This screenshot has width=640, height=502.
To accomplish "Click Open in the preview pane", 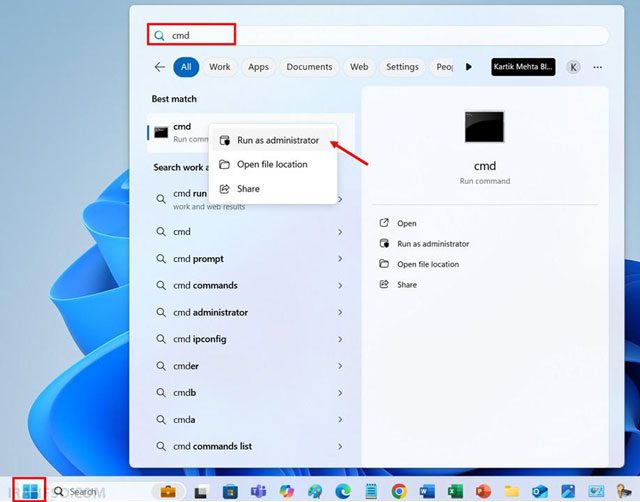I will [398, 223].
